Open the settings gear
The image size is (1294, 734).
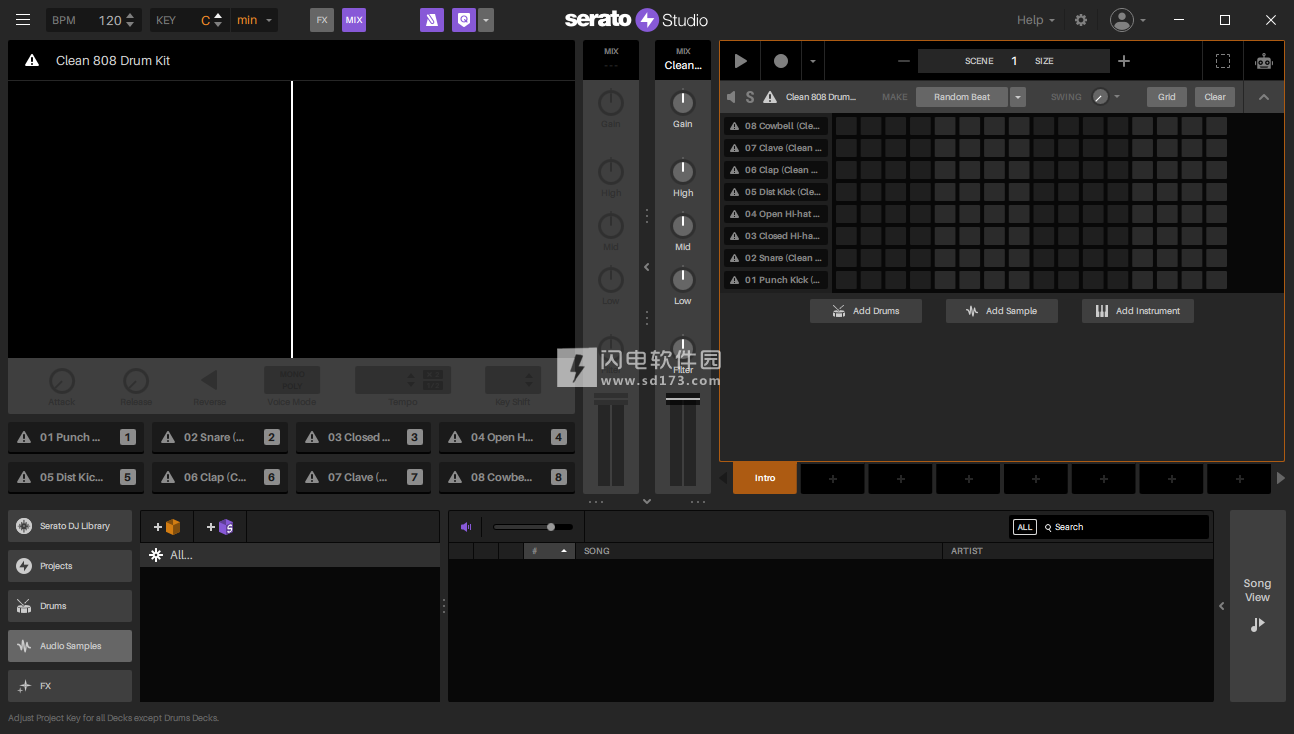[x=1080, y=20]
